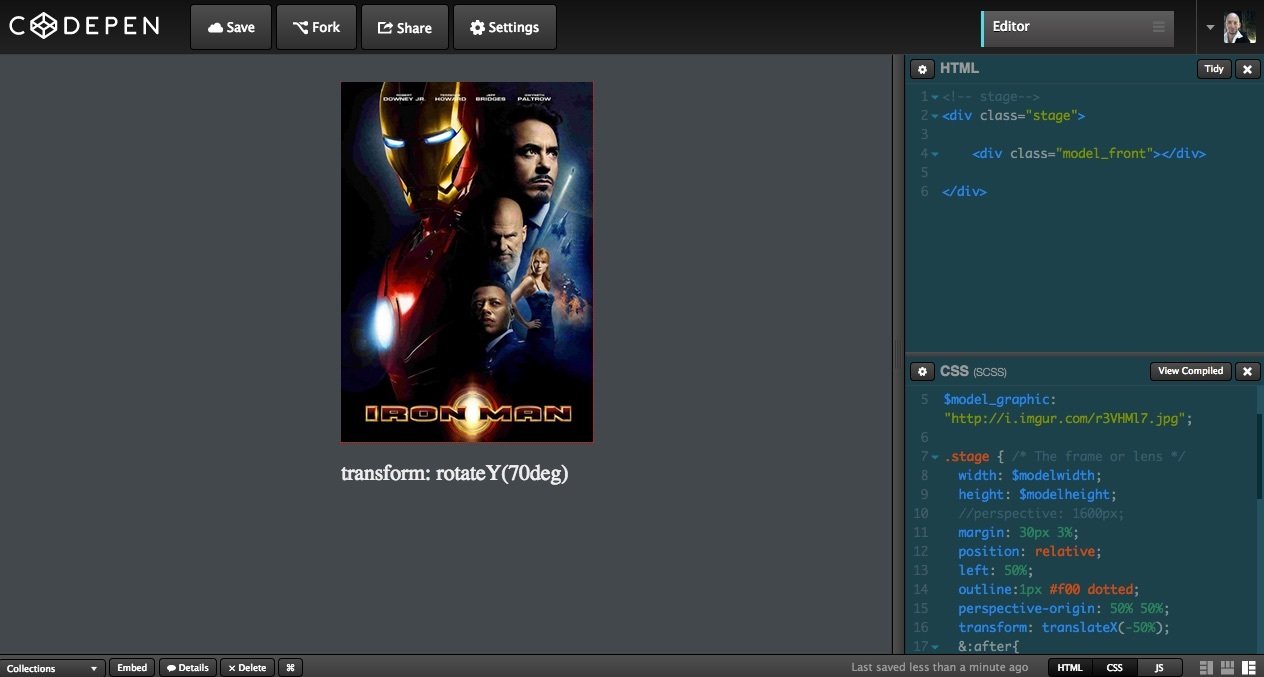Click the Embed button
Image resolution: width=1264 pixels, height=677 pixels.
pos(132,668)
